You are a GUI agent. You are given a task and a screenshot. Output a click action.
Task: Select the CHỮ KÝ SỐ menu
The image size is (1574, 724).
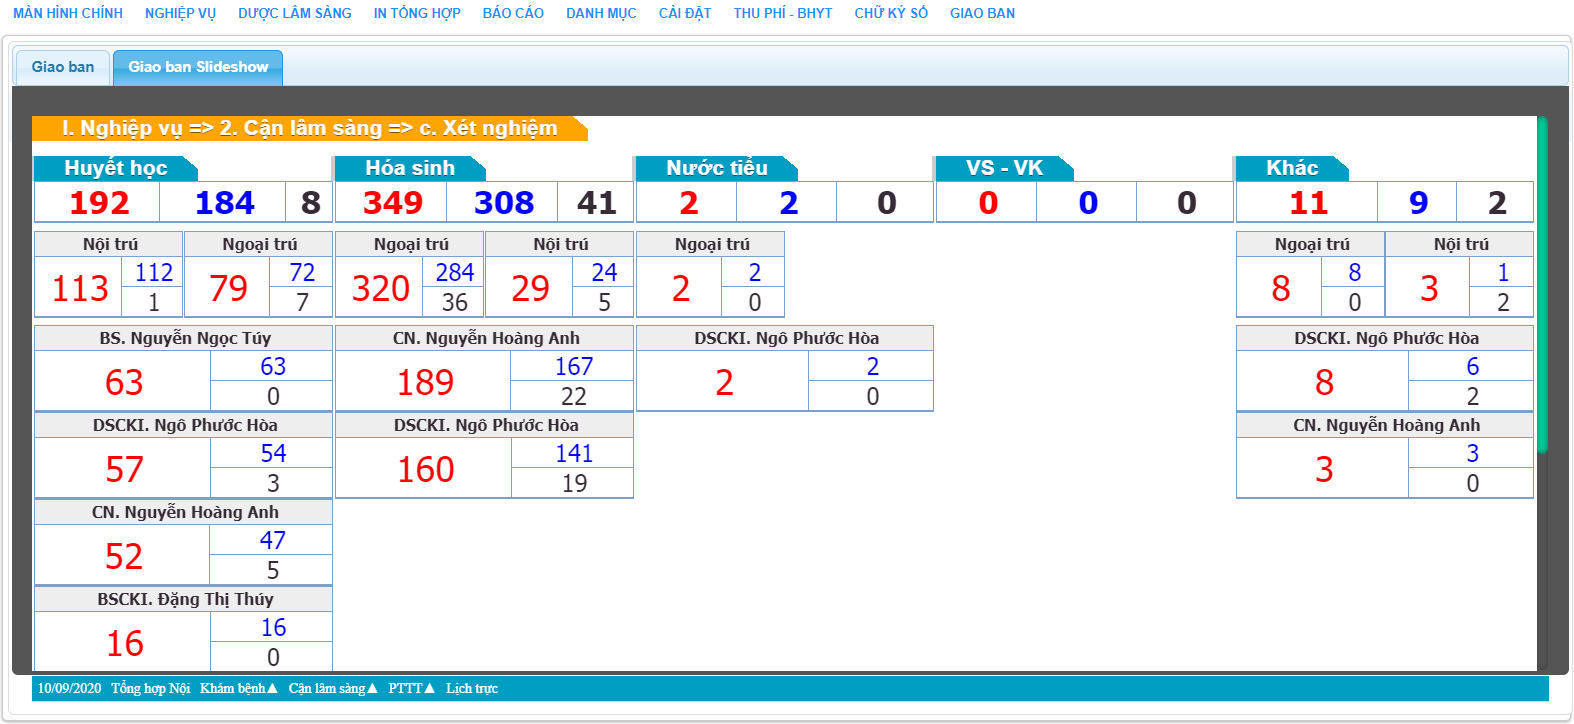[890, 13]
